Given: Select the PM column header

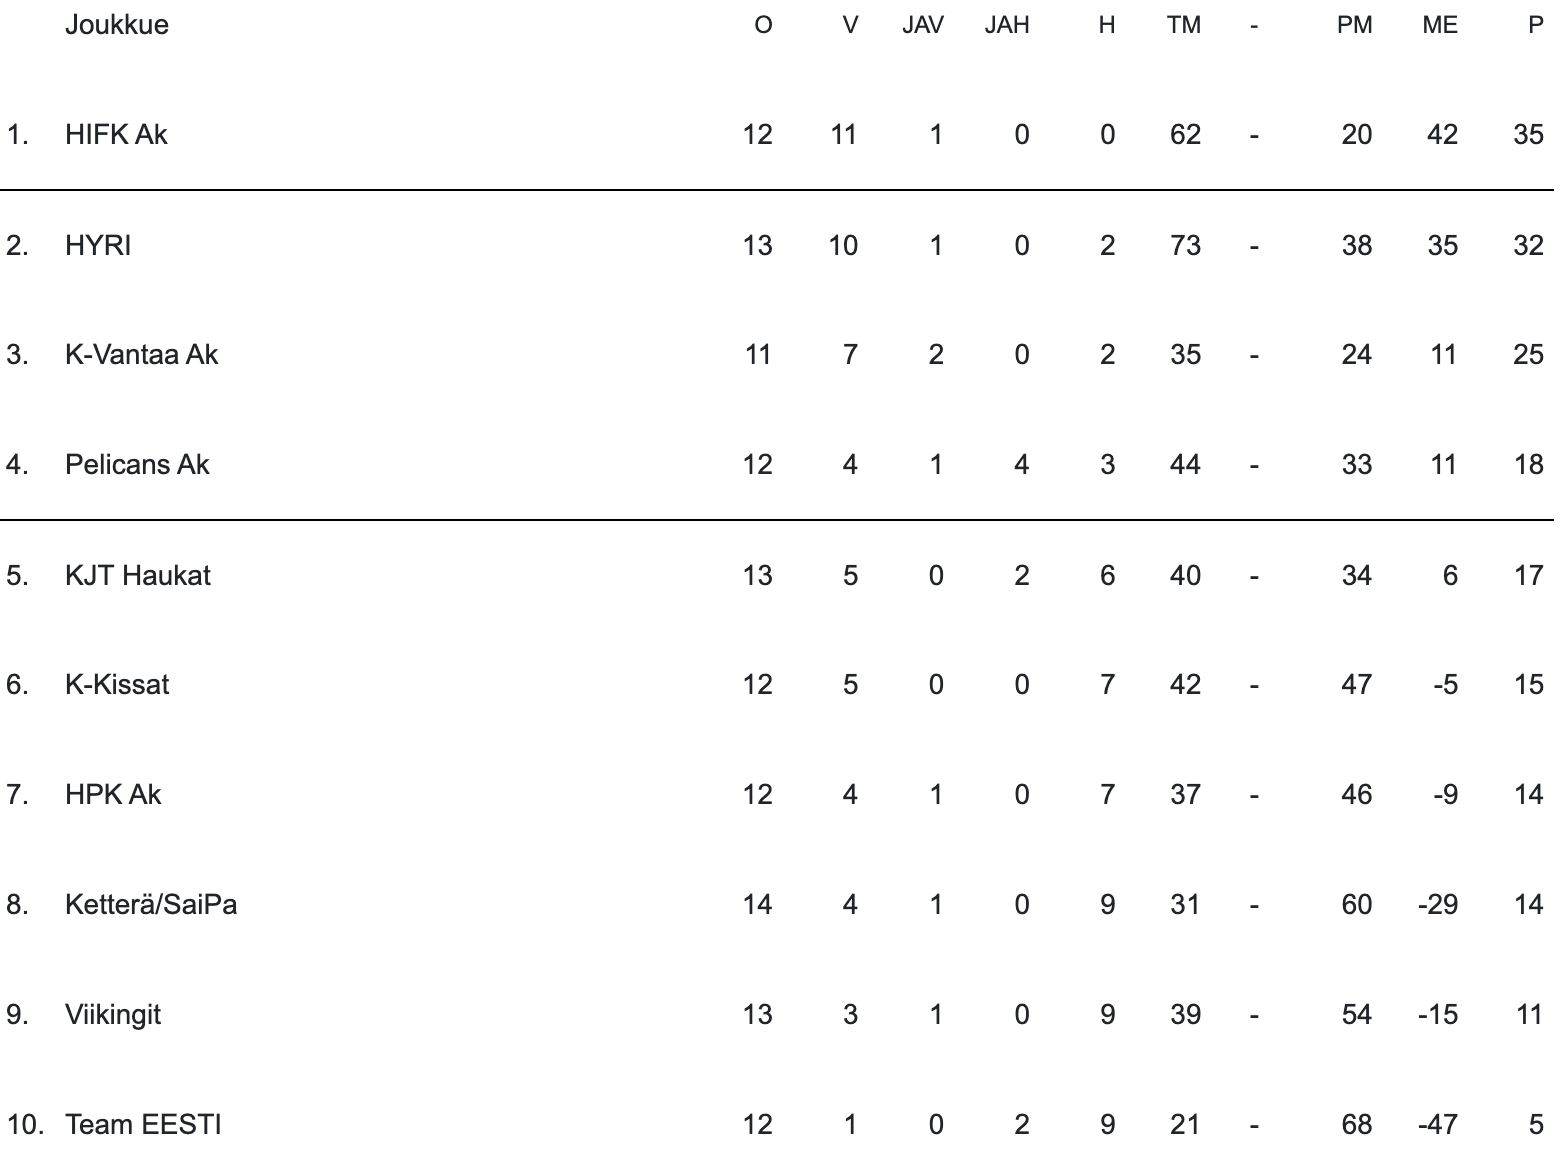Looking at the screenshot, I should click(x=1354, y=25).
